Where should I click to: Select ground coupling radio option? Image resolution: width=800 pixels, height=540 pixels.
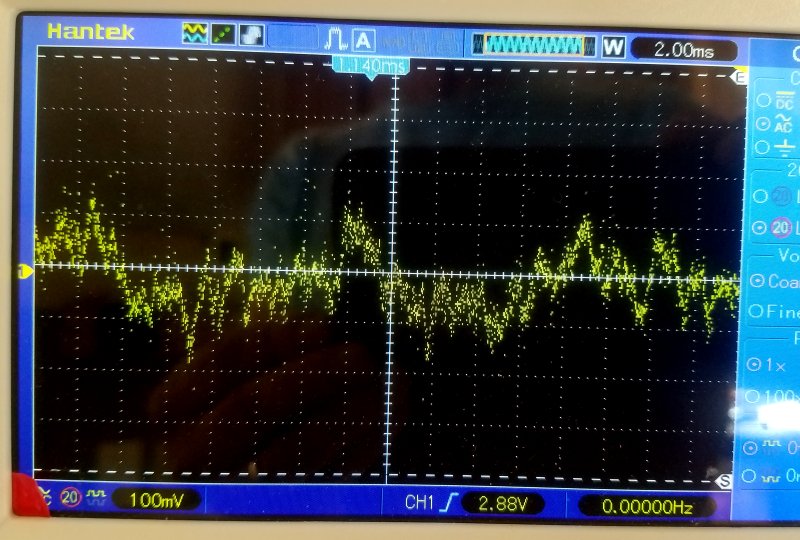(764, 146)
